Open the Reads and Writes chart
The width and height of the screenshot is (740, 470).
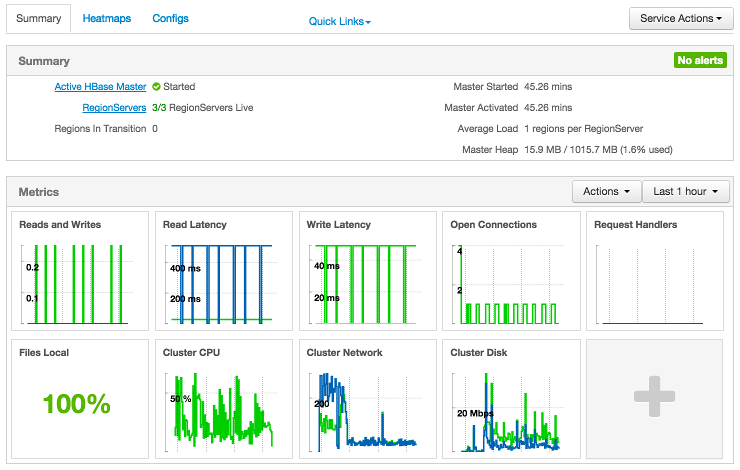coord(79,271)
